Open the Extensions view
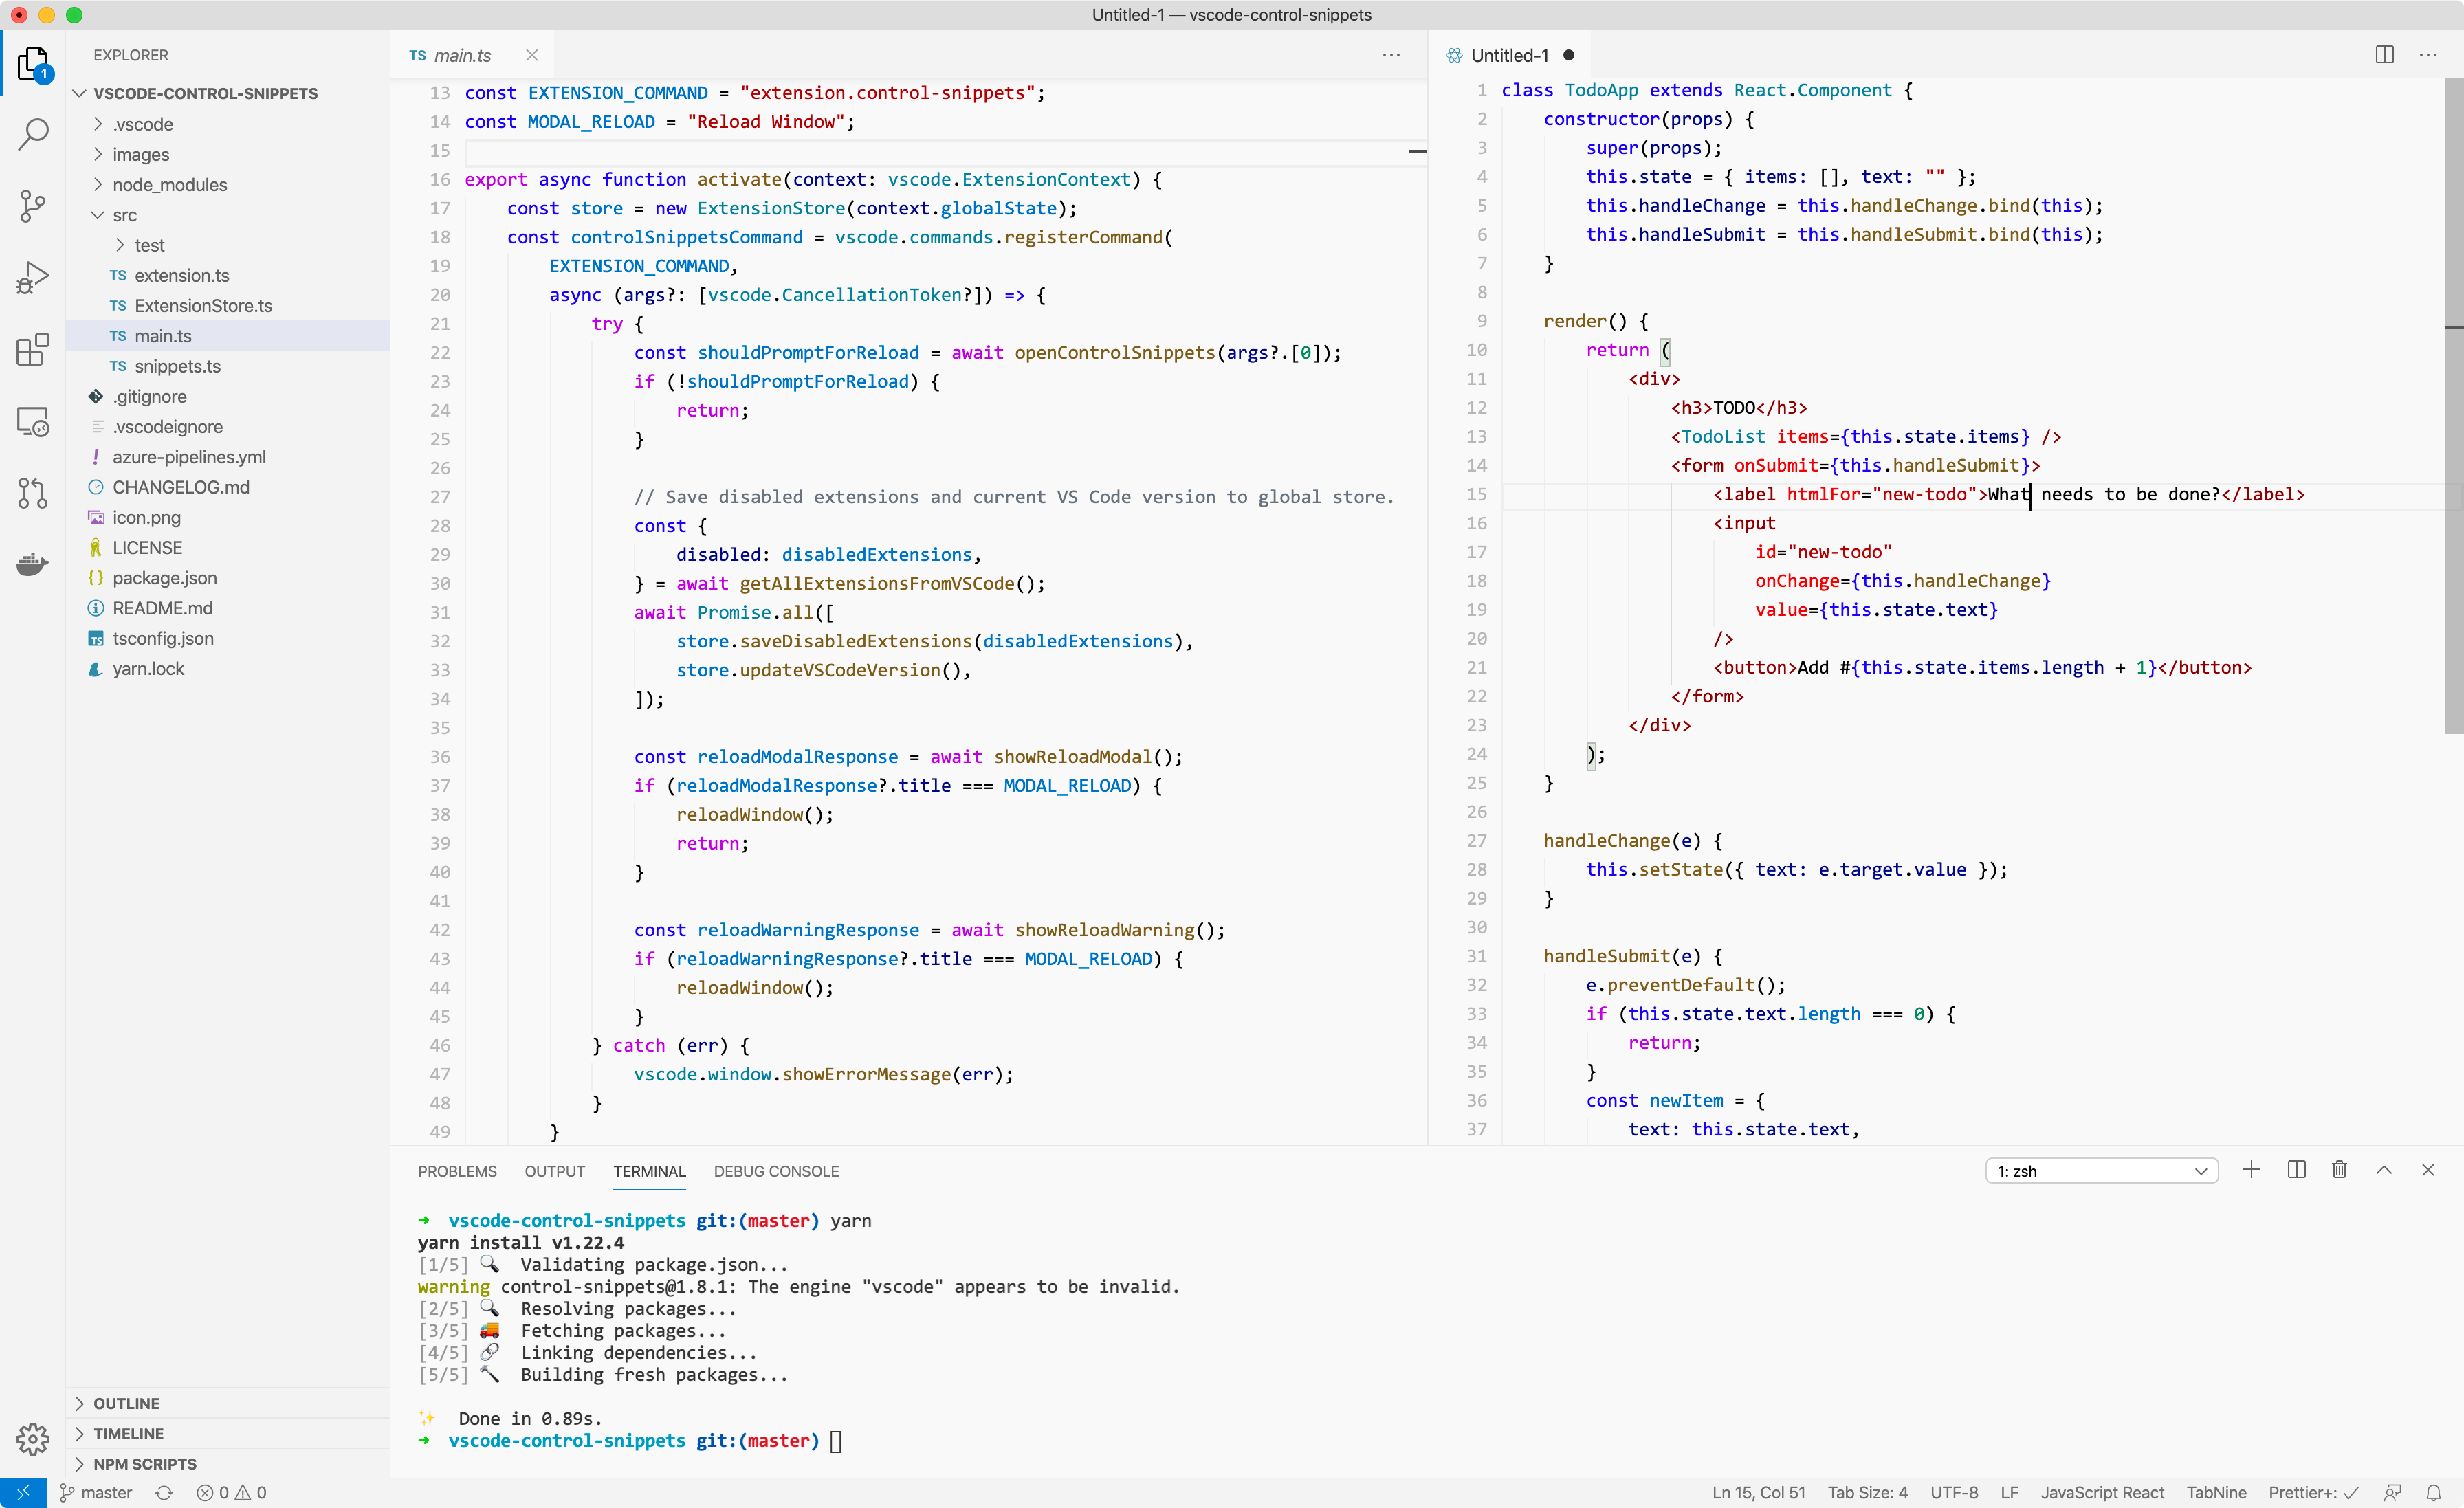 [33, 350]
